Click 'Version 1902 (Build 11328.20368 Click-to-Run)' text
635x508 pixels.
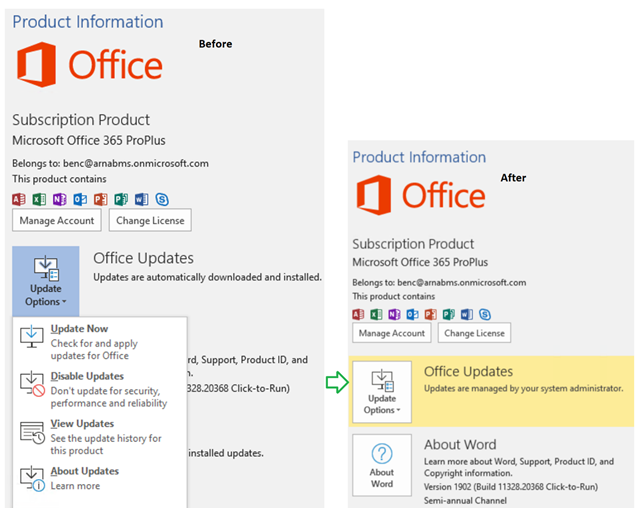coord(511,487)
